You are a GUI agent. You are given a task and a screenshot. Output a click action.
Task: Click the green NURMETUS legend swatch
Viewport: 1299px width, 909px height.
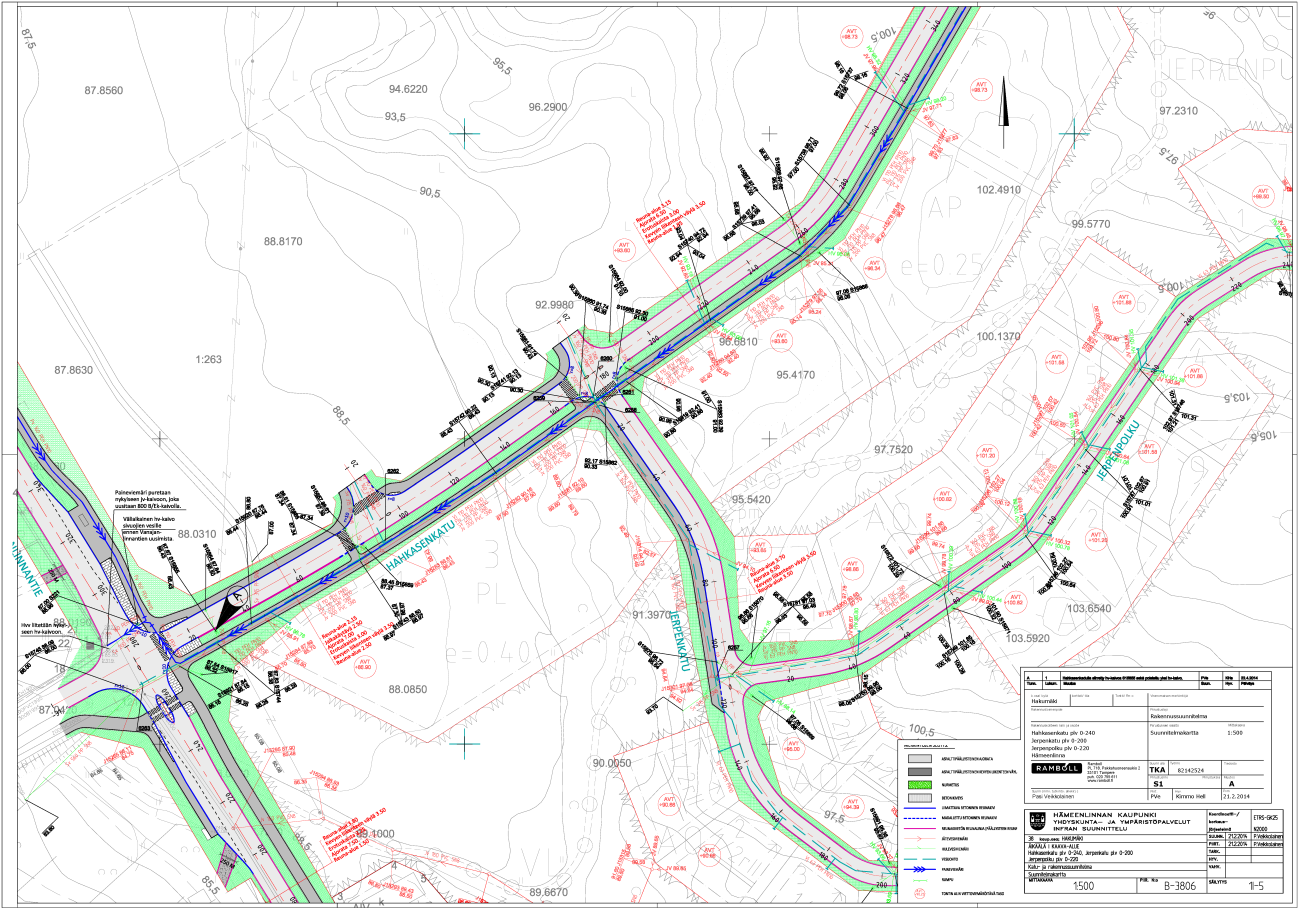tap(920, 785)
